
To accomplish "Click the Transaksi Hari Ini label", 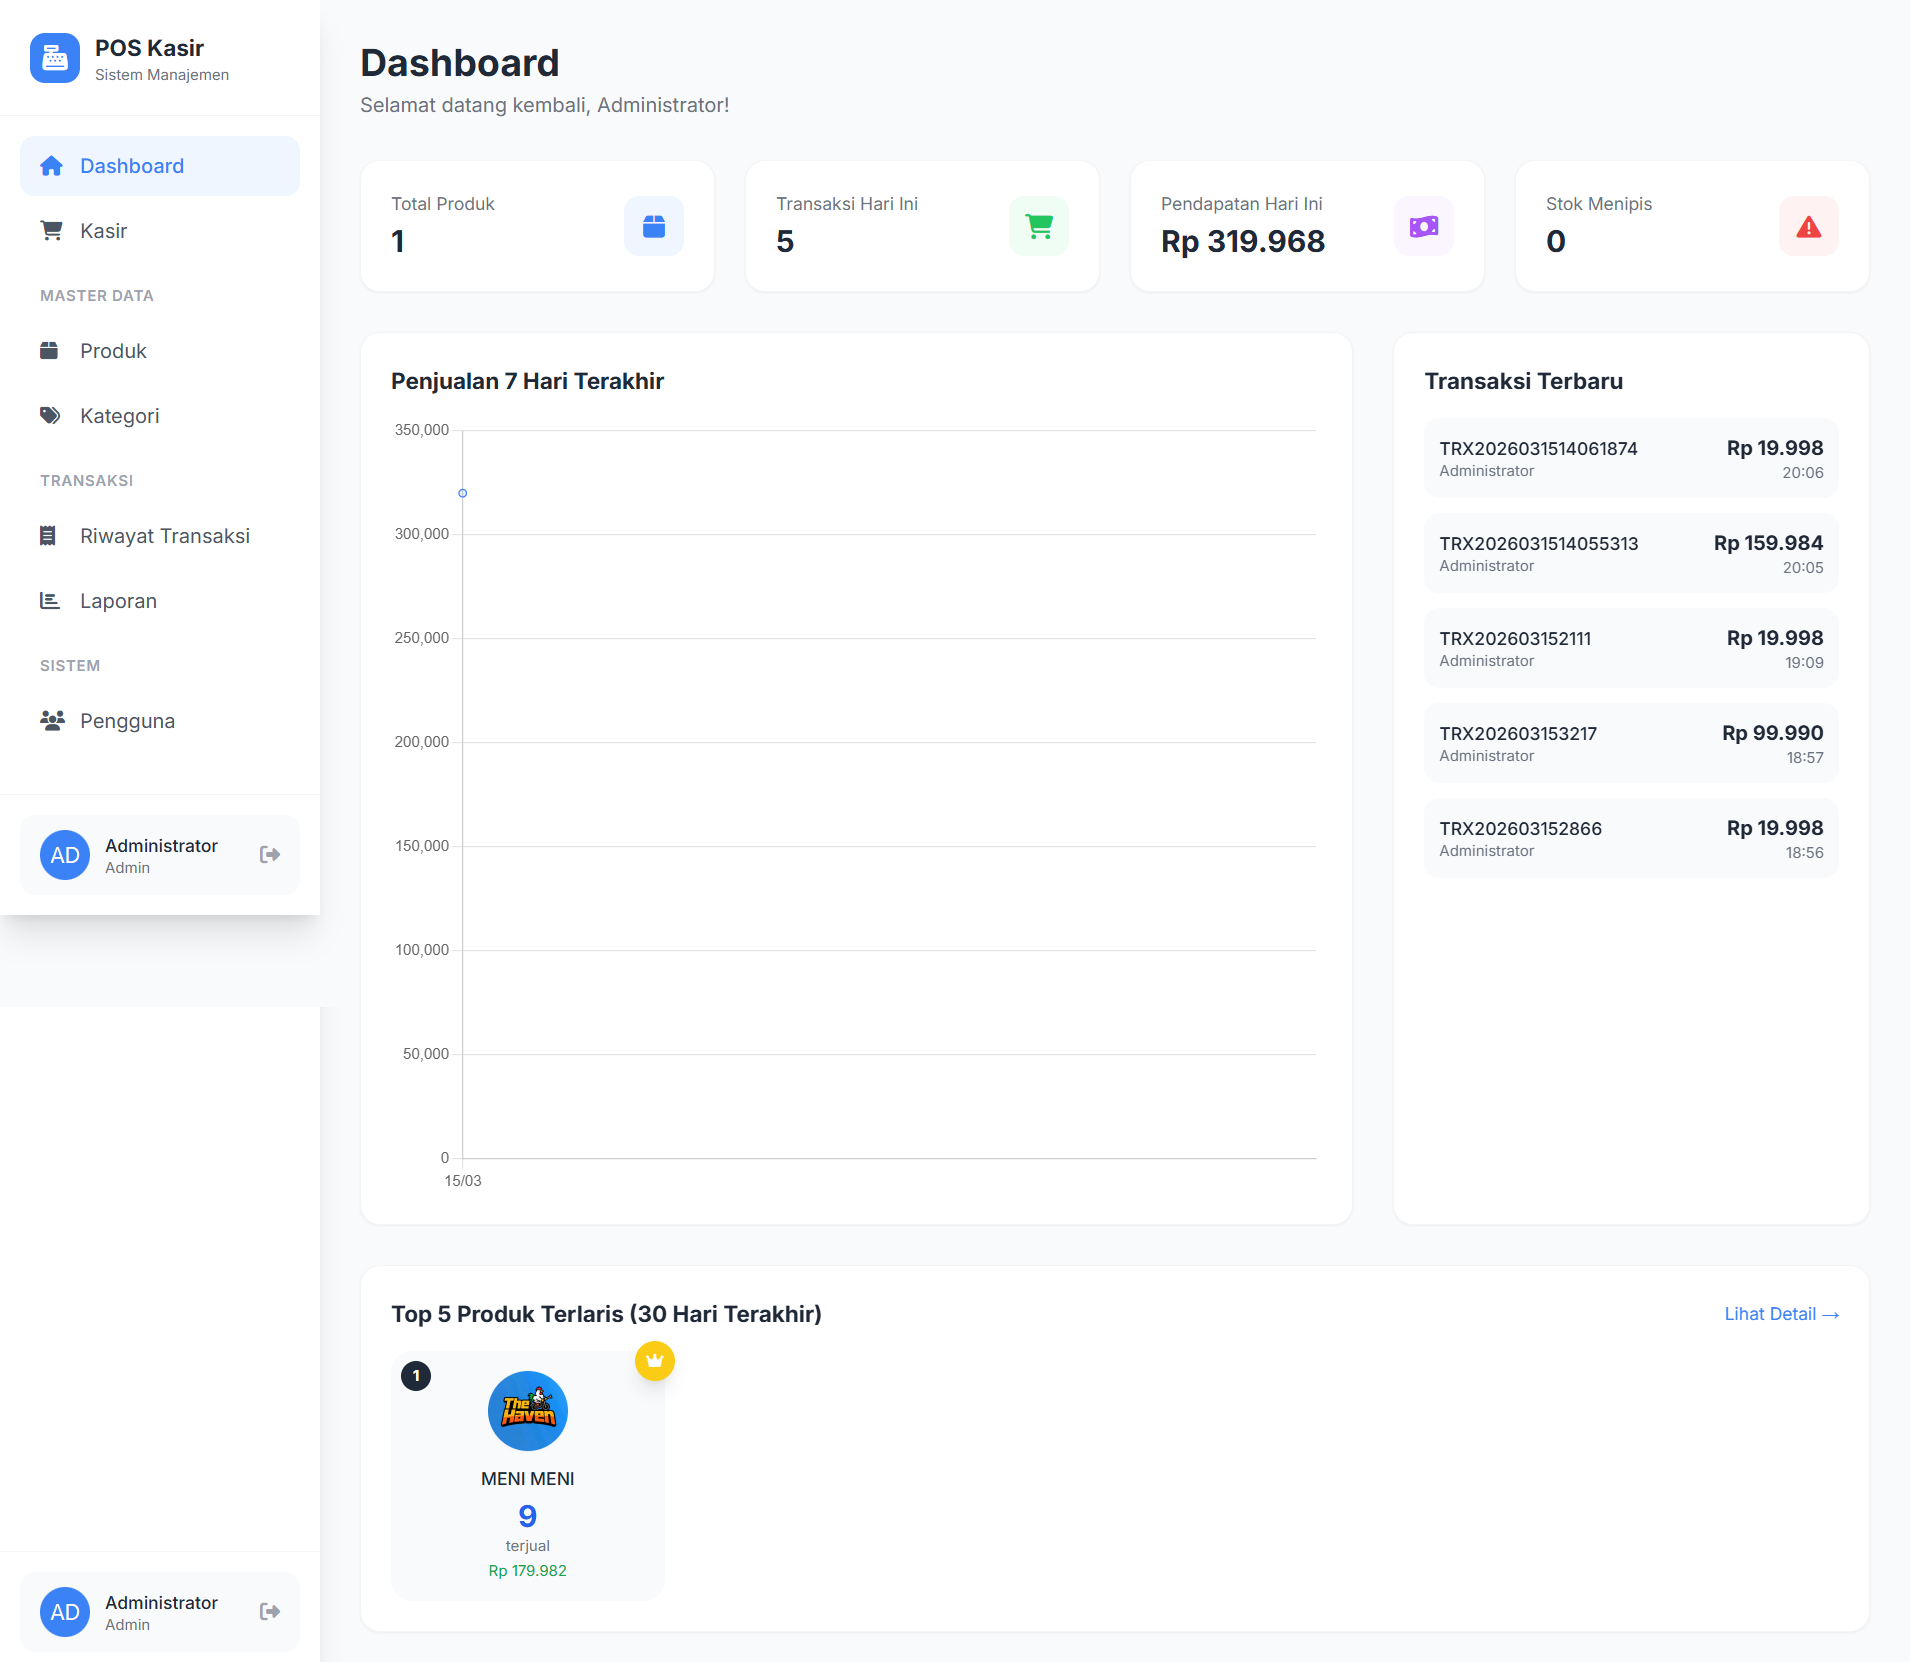I will 847,204.
